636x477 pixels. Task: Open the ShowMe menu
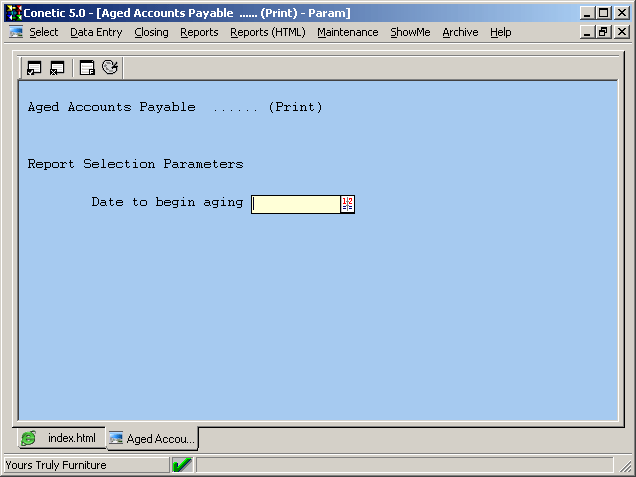pos(410,32)
